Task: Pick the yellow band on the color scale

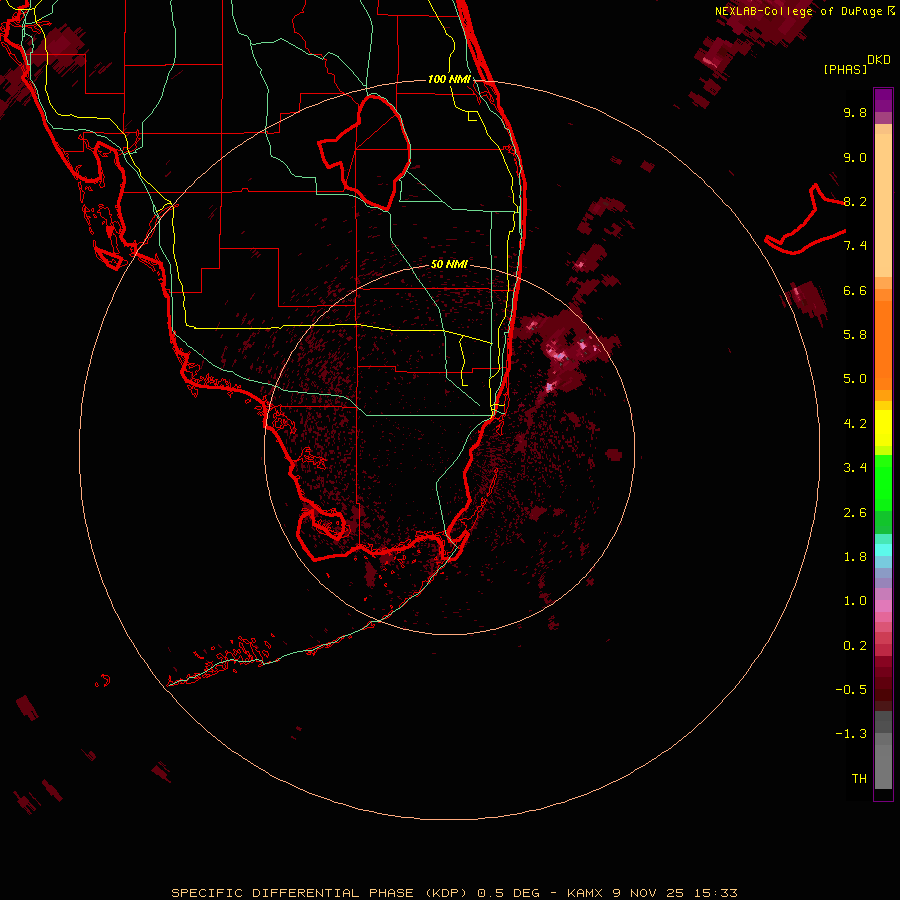Action: click(x=883, y=428)
